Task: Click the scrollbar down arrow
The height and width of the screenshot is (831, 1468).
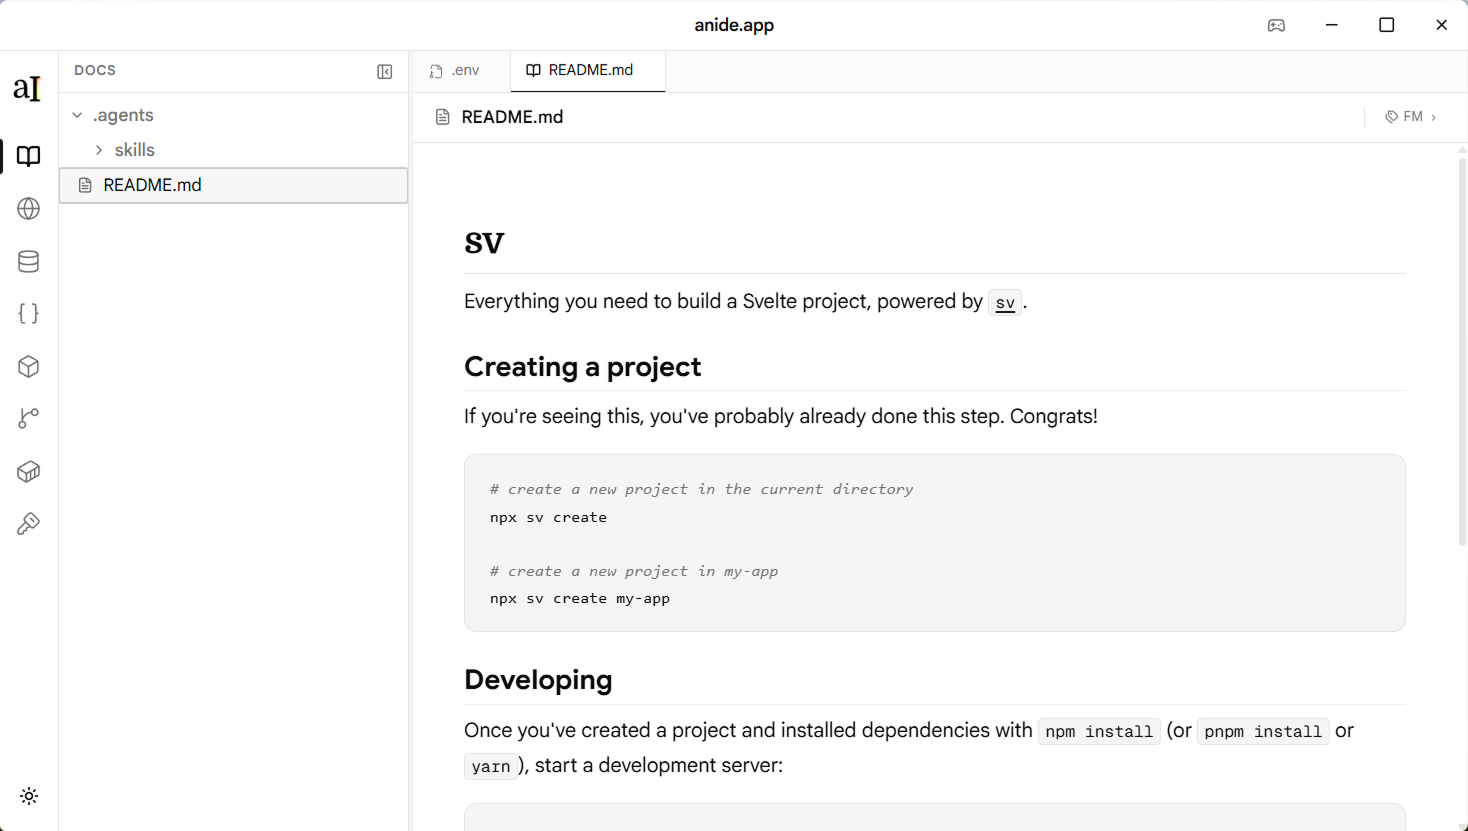Action: pyautogui.click(x=1462, y=826)
